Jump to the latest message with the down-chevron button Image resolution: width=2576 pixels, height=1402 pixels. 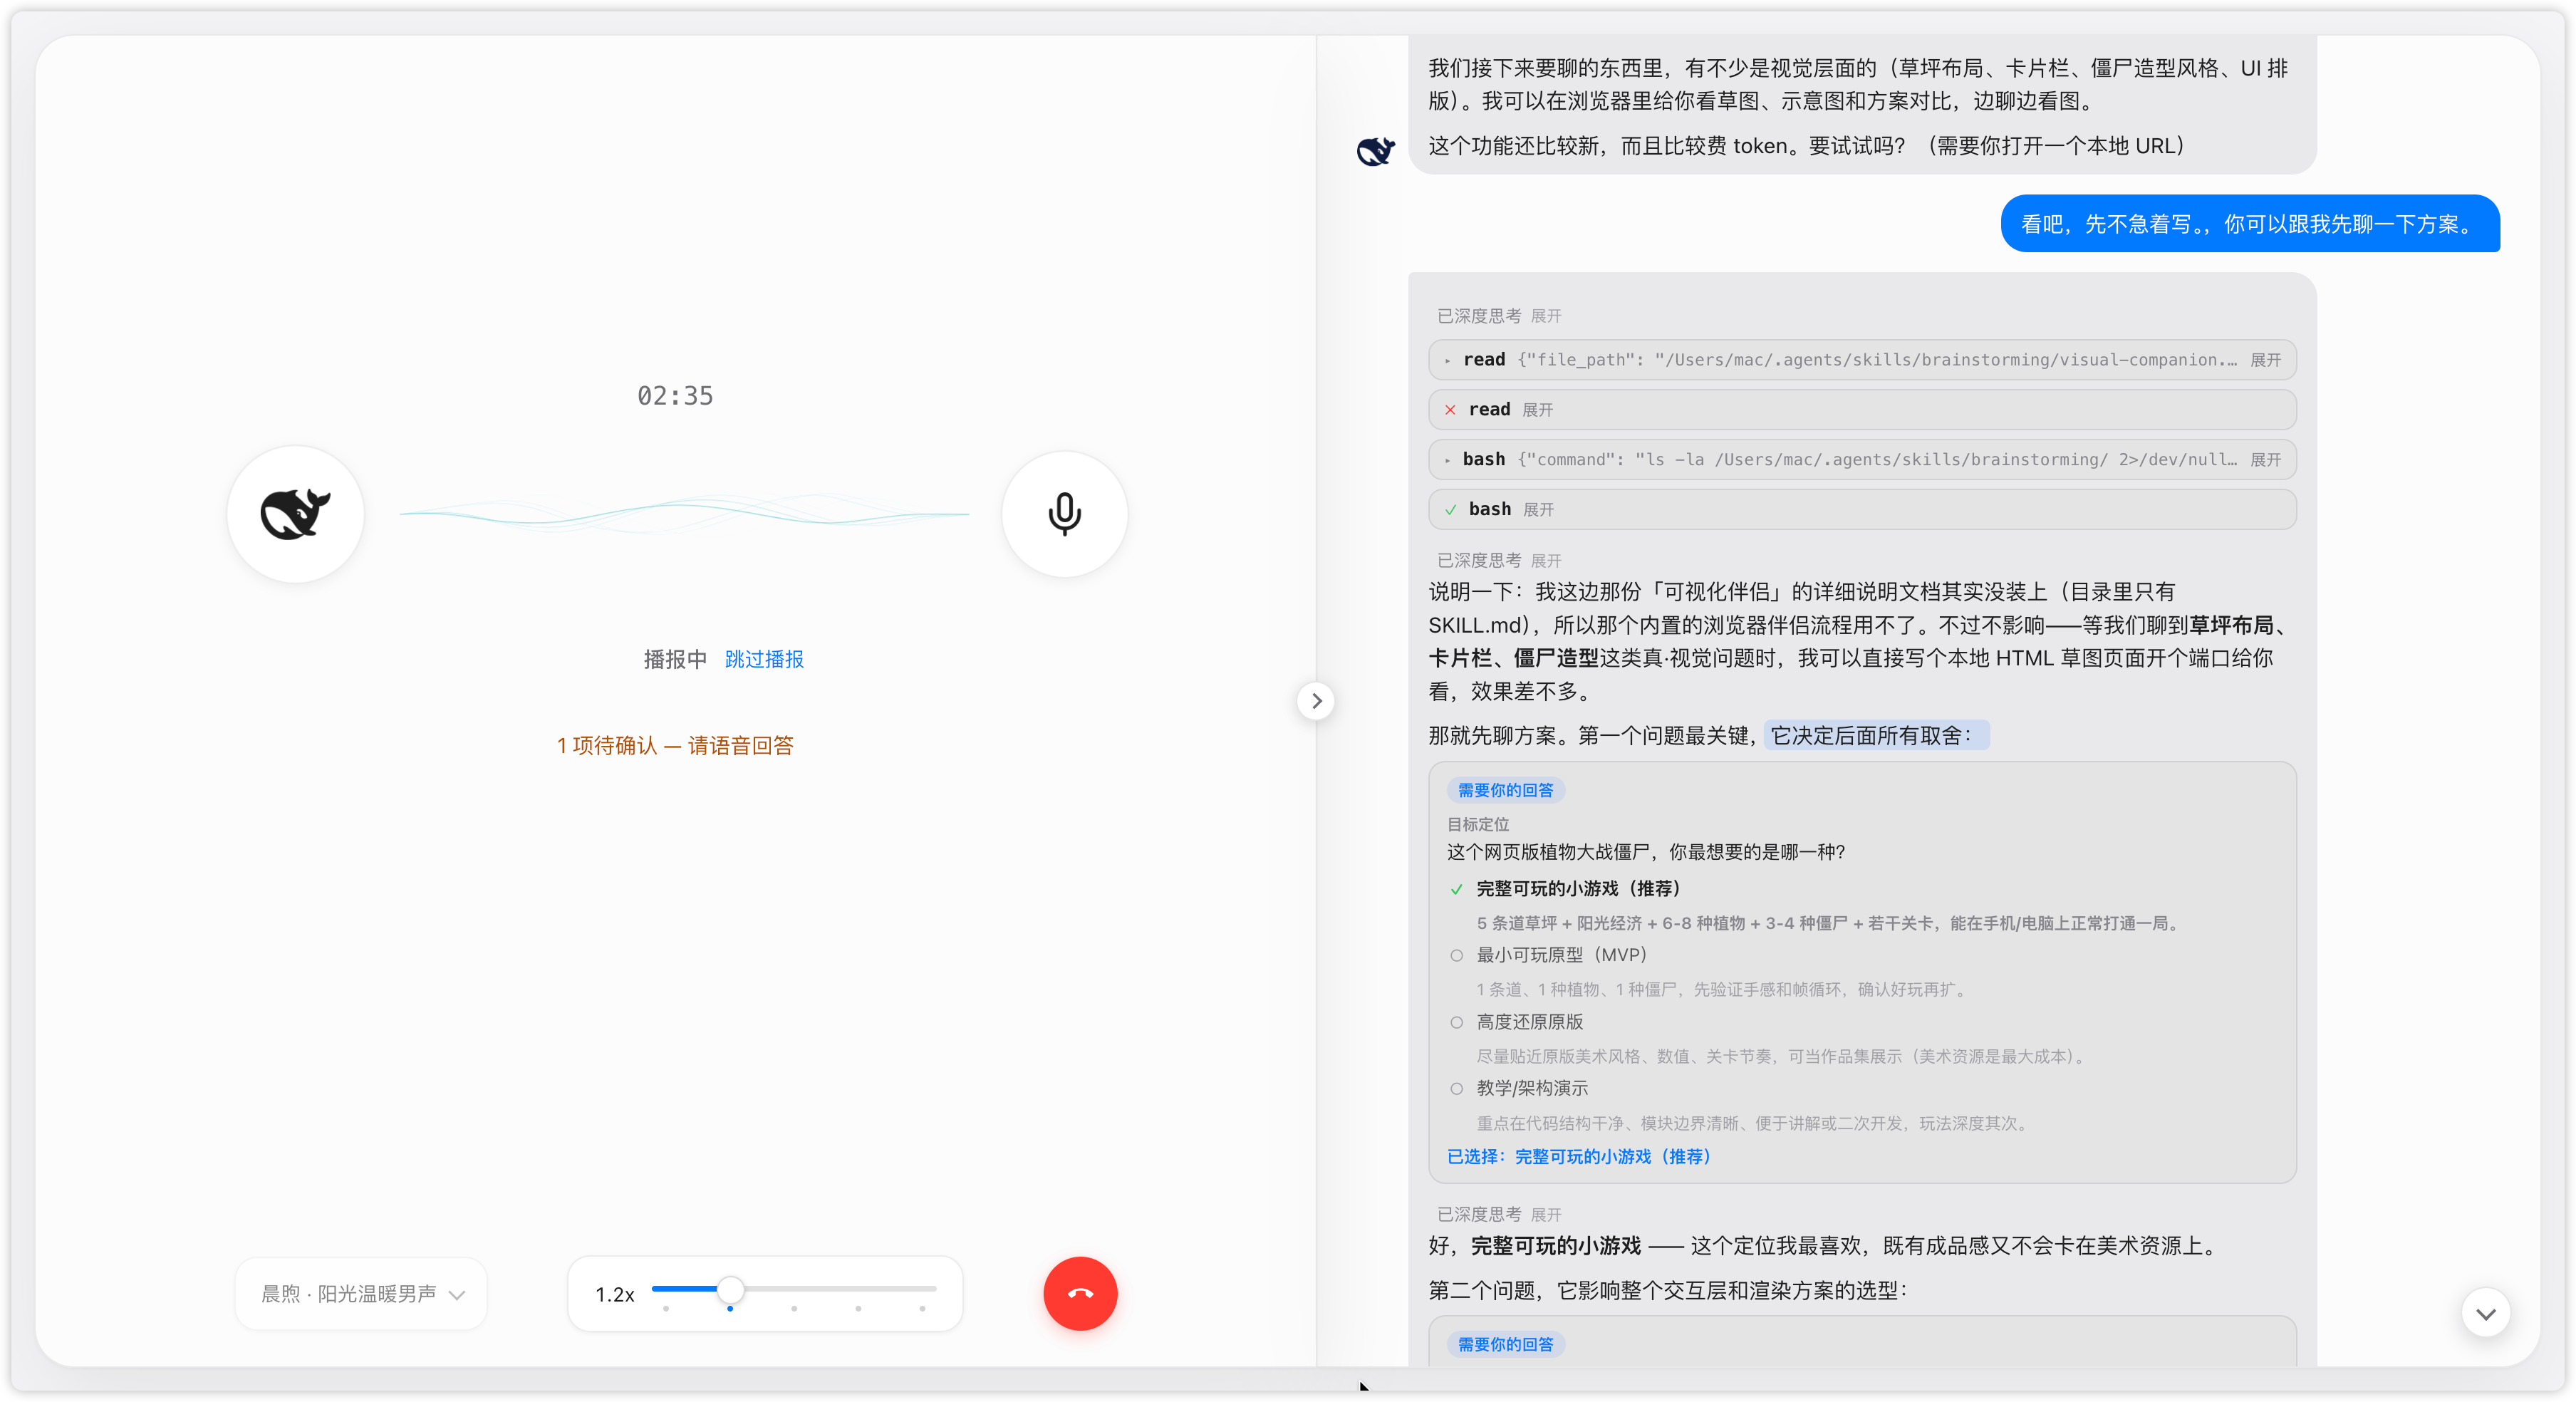[2486, 1313]
